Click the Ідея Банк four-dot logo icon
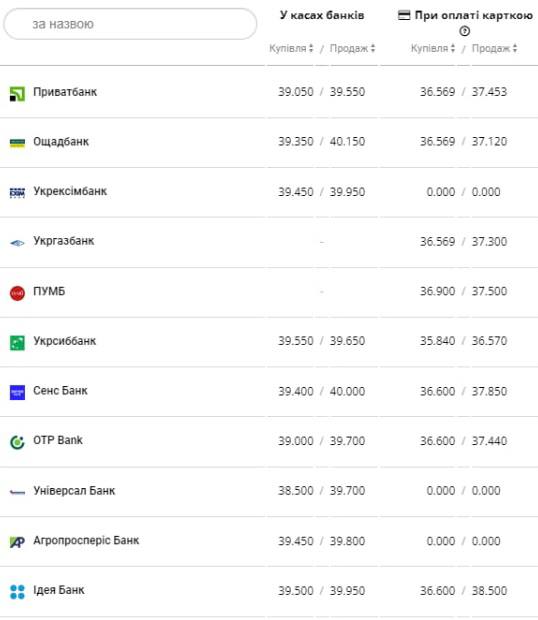Screen dimensions: 538x620 tap(17, 592)
